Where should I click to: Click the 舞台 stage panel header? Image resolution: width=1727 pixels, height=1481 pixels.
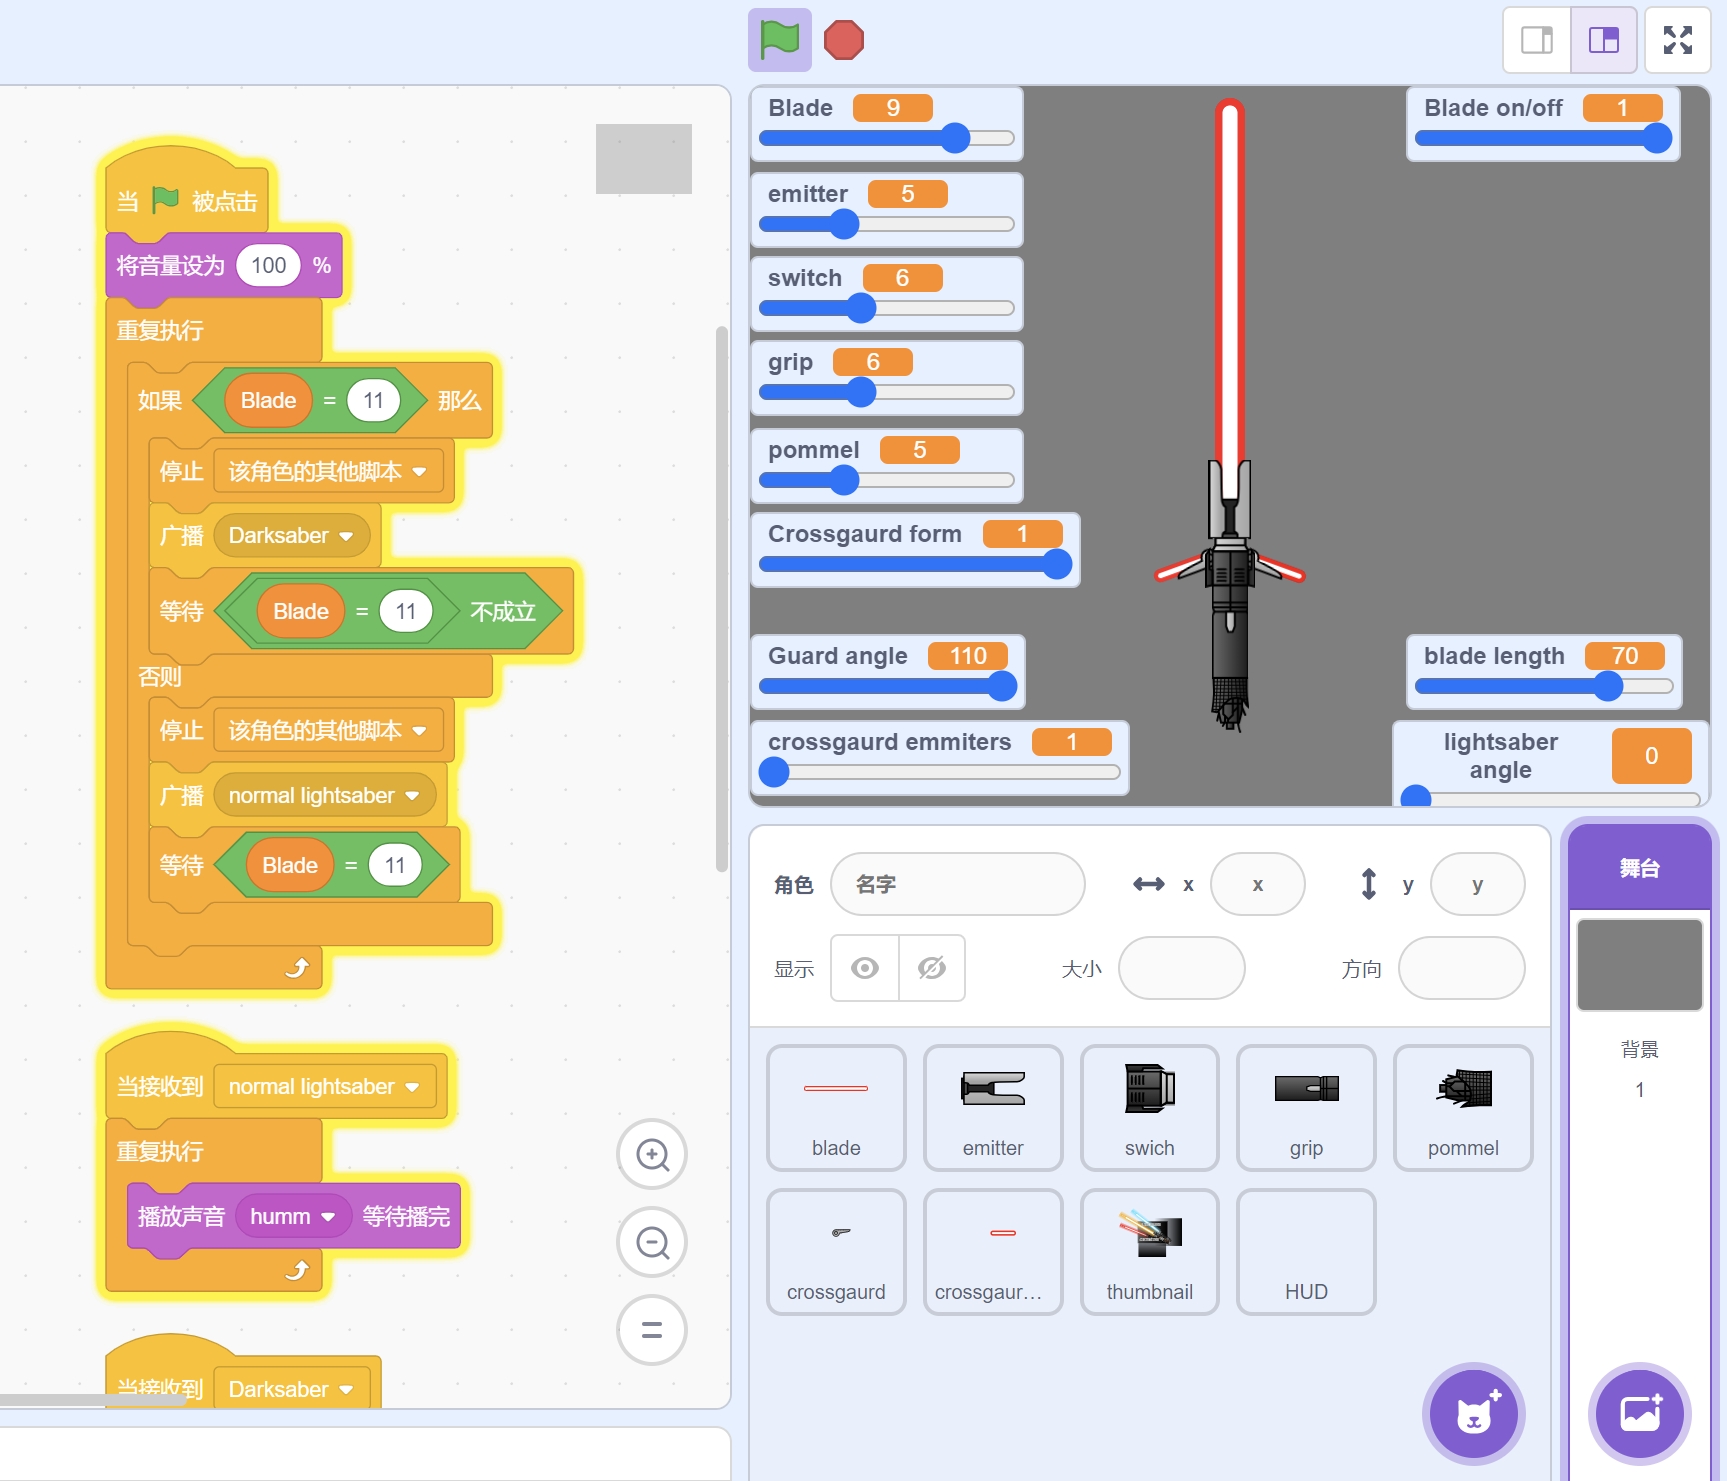tap(1640, 867)
